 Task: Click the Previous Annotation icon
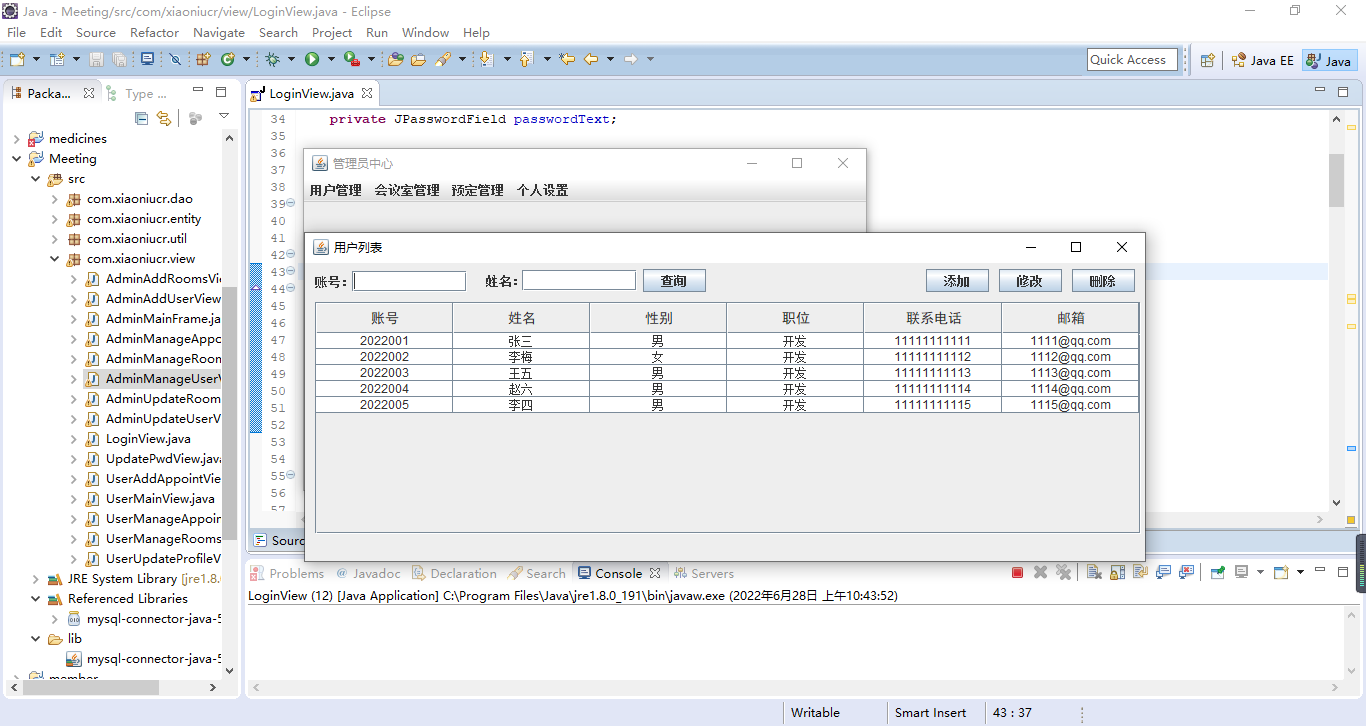pos(526,59)
